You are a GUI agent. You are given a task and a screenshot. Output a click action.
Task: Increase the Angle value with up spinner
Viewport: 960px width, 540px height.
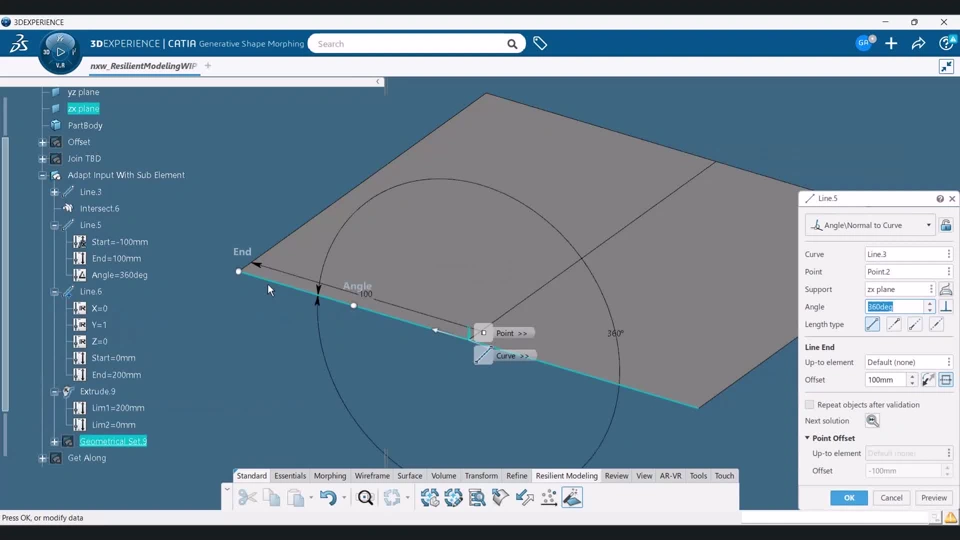pos(929,303)
